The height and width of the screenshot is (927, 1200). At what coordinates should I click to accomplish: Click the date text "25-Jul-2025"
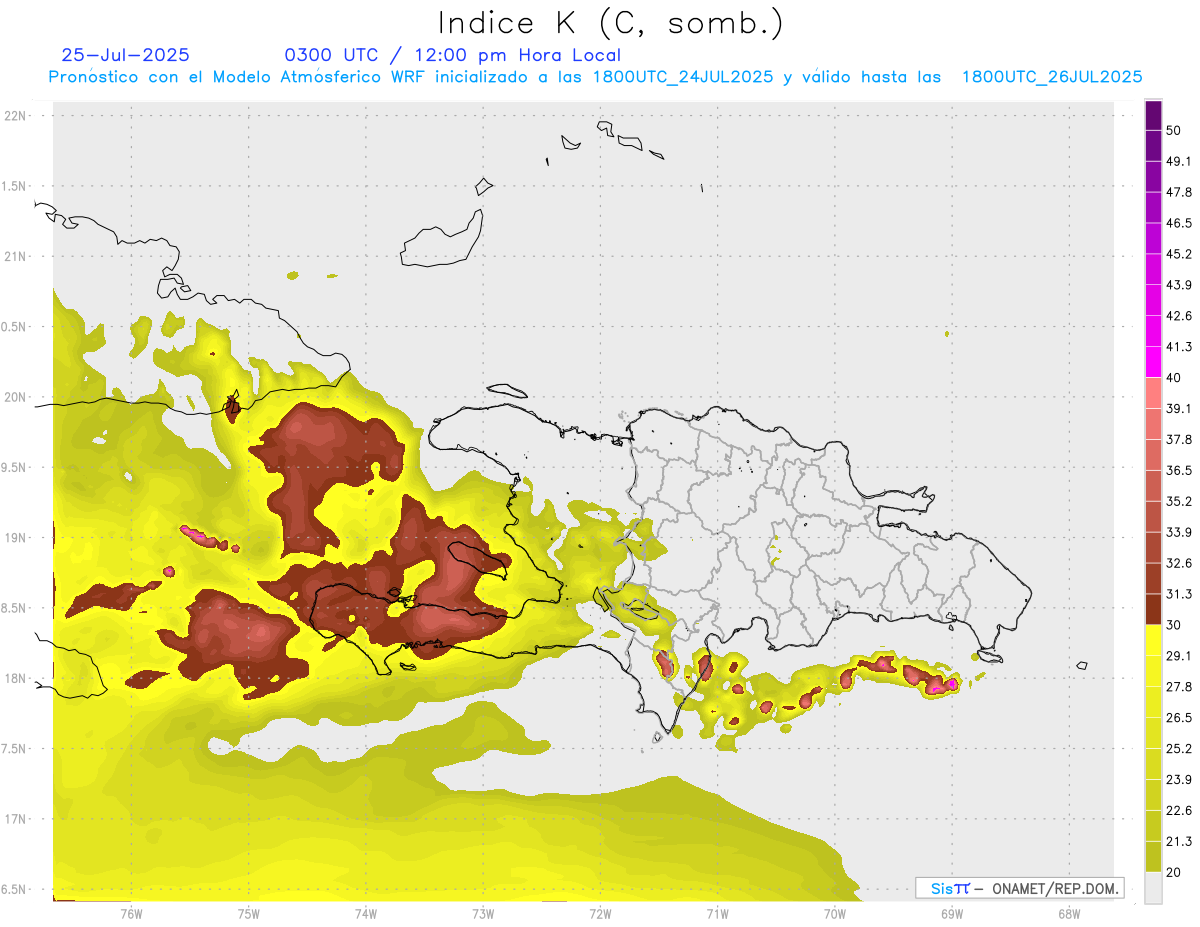[x=126, y=55]
